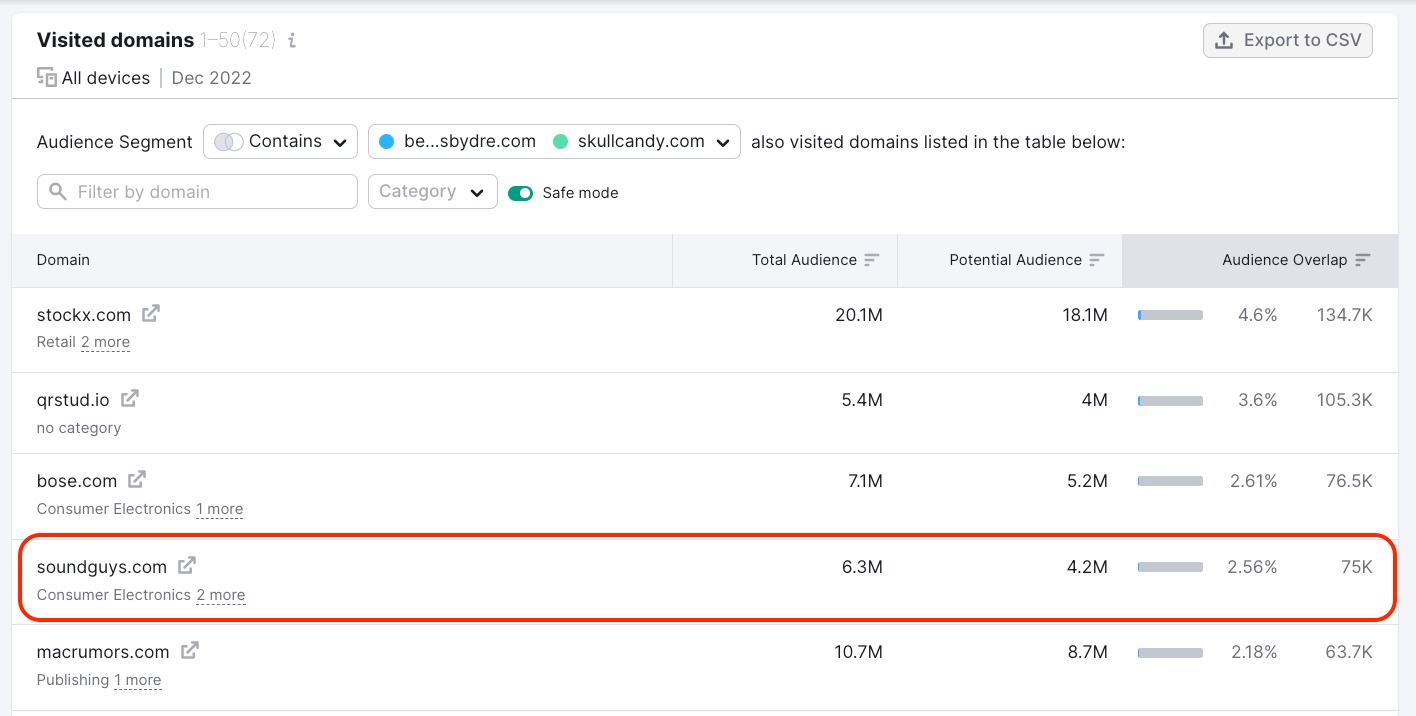
Task: Sort by Total Audience icon
Action: point(872,260)
